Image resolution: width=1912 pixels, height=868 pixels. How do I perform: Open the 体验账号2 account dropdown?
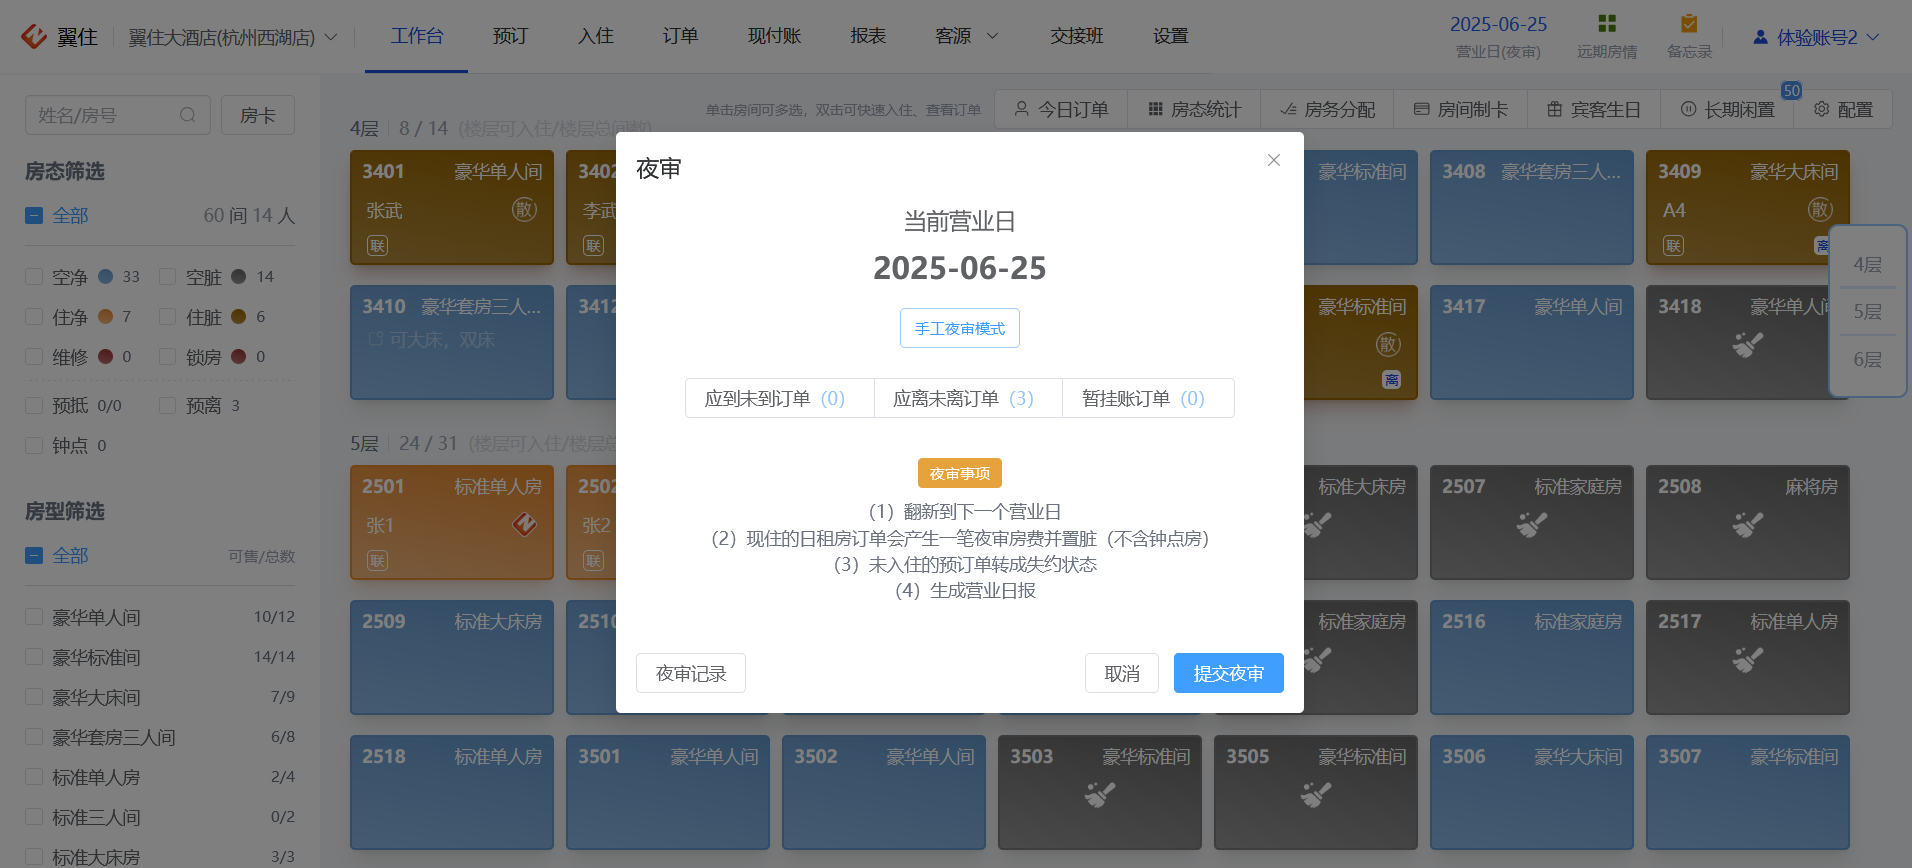[1816, 37]
